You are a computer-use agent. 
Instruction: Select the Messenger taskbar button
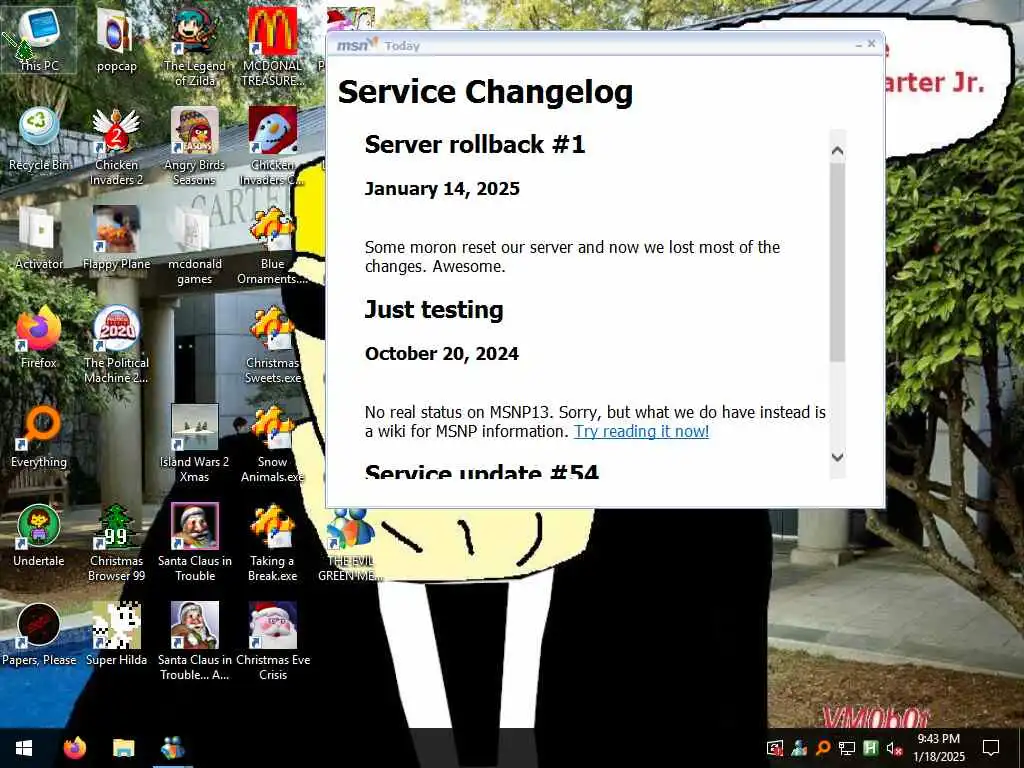[172, 748]
